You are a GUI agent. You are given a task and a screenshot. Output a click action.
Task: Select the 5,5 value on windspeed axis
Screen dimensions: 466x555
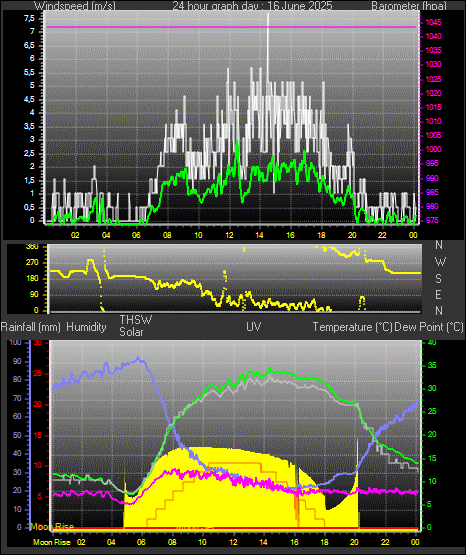(x=29, y=72)
